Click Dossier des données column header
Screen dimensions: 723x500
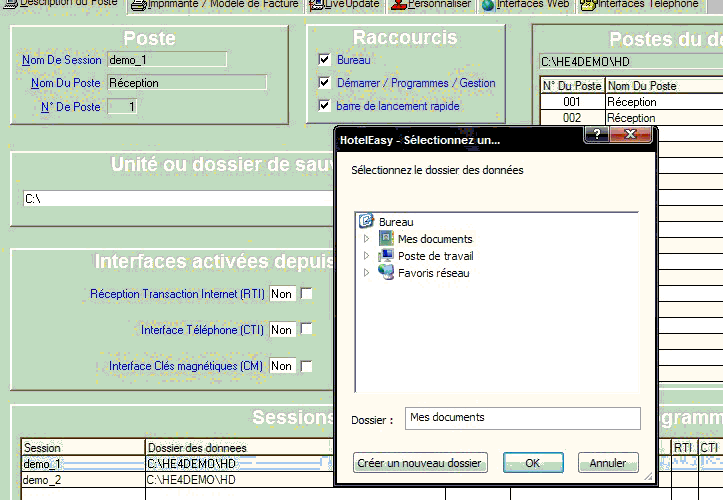tap(239, 447)
